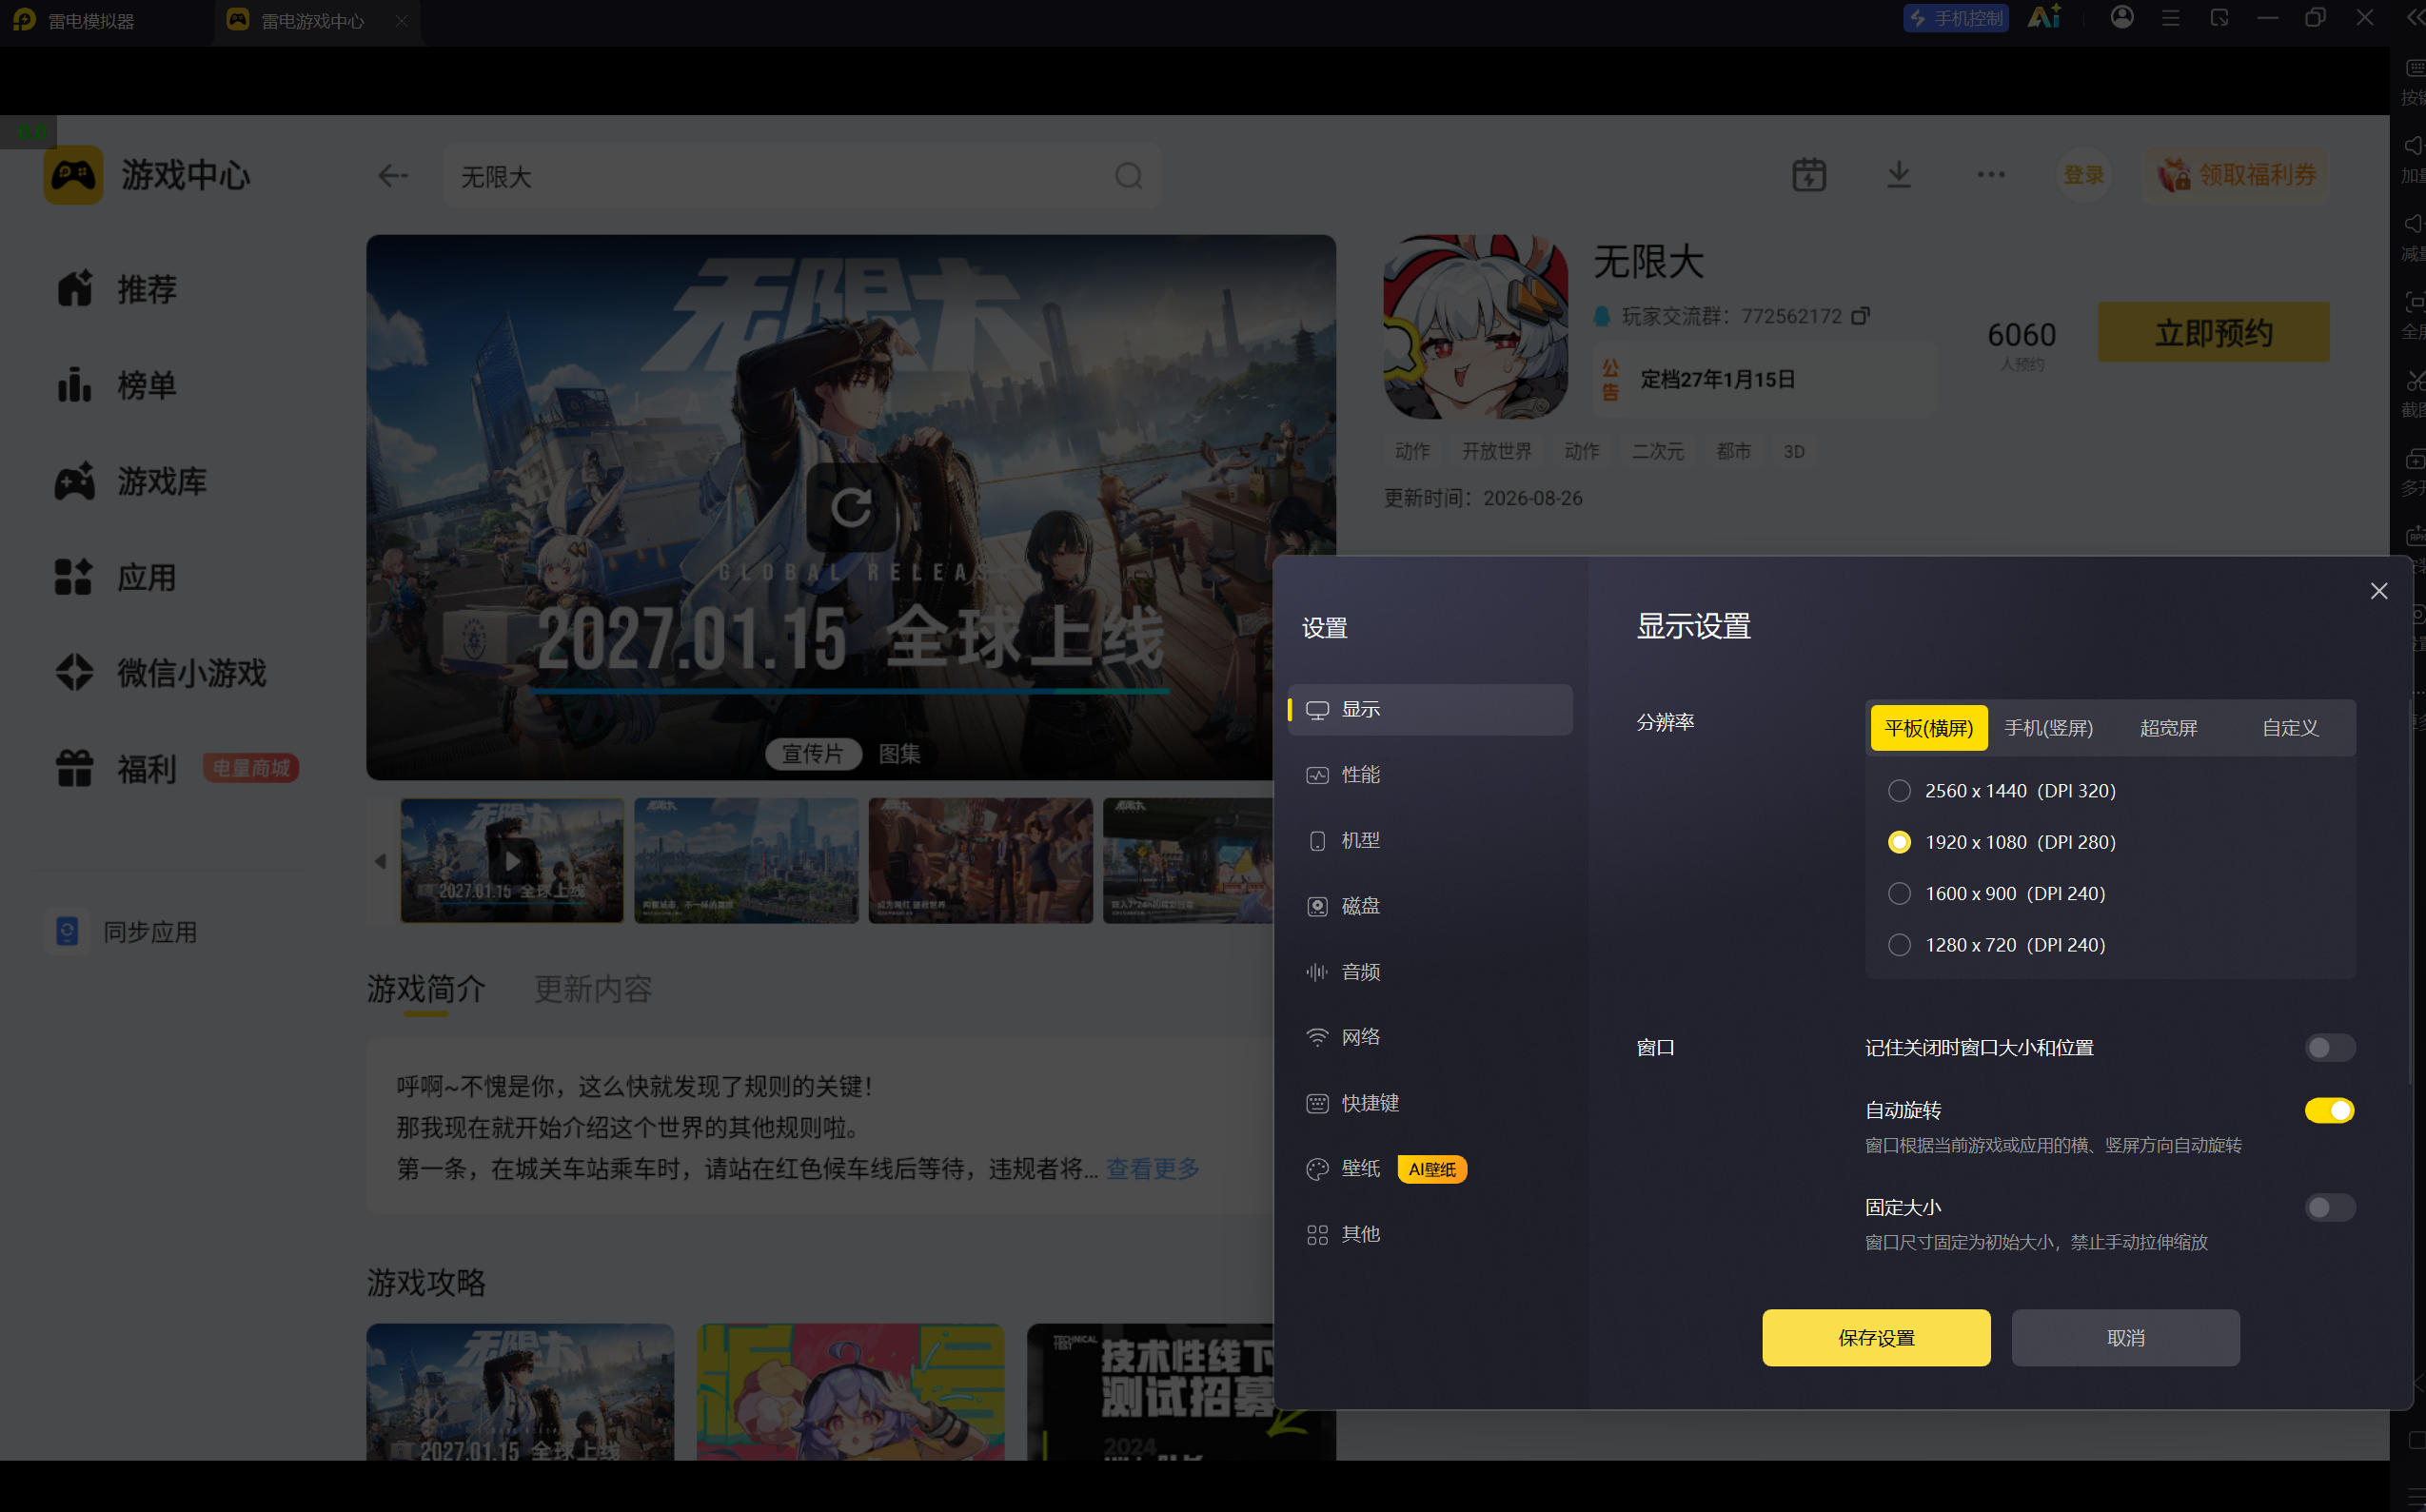Open the 其他 other settings section
The width and height of the screenshot is (2426, 1512).
[x=1430, y=1234]
